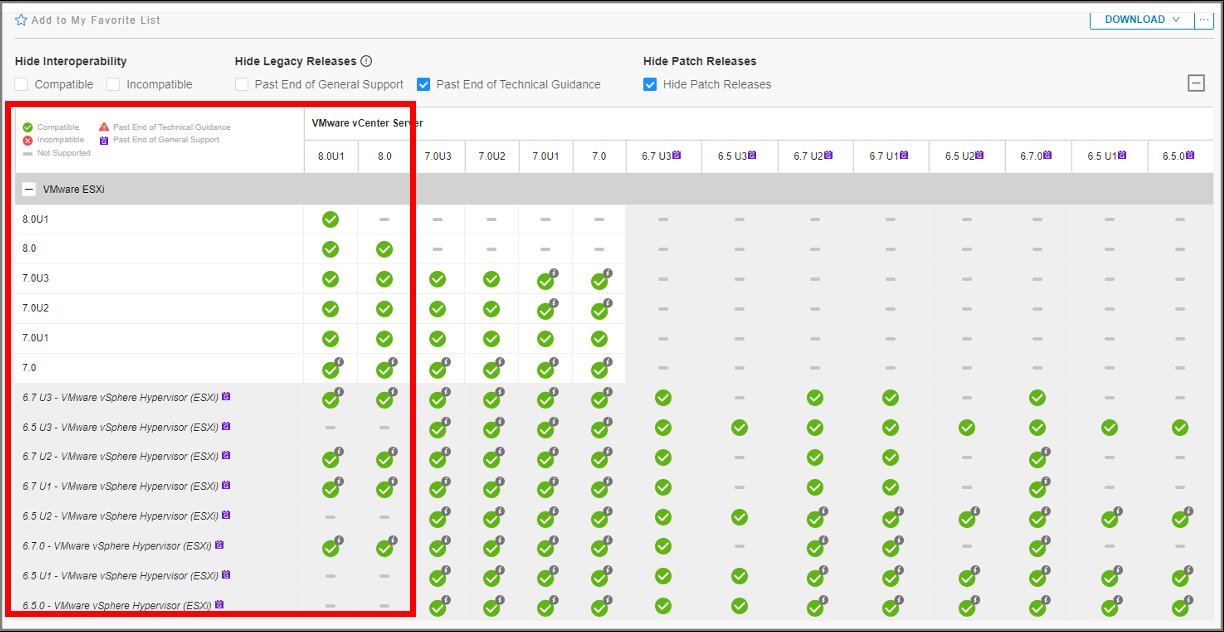Click the Add to My Favorite List link
The height and width of the screenshot is (632, 1224).
pyautogui.click(x=94, y=19)
